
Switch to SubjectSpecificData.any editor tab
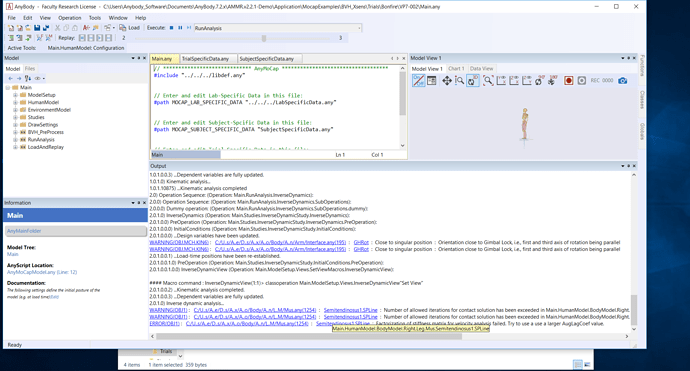coord(267,59)
